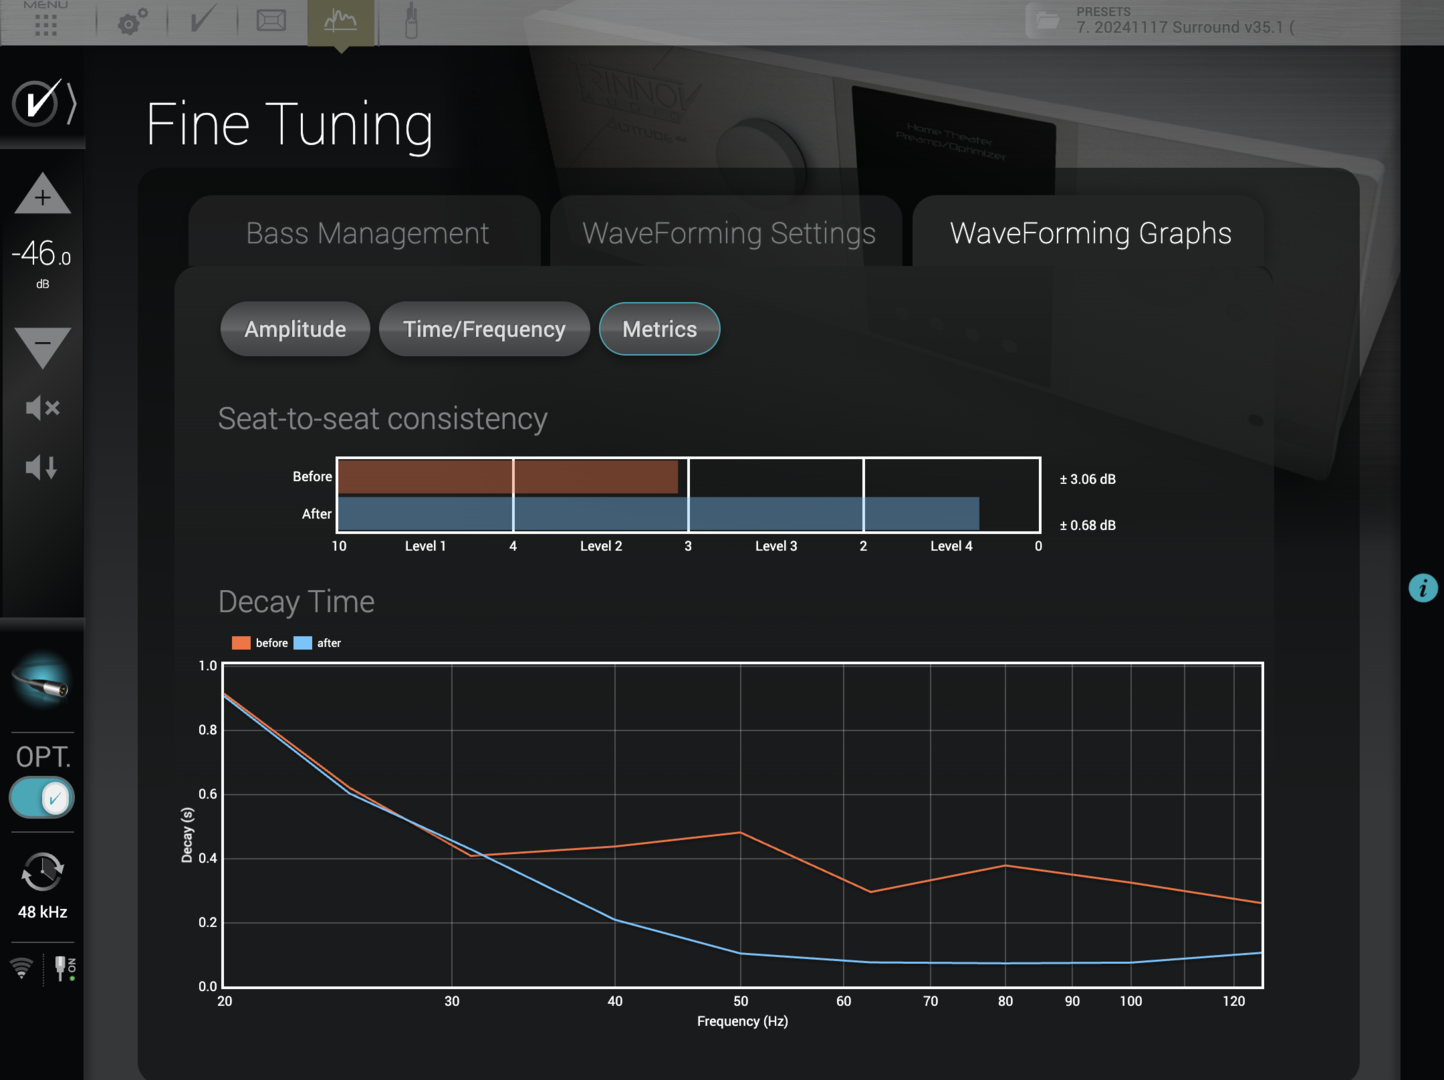Open the MENU grid icon
This screenshot has width=1444, height=1080.
pyautogui.click(x=45, y=22)
